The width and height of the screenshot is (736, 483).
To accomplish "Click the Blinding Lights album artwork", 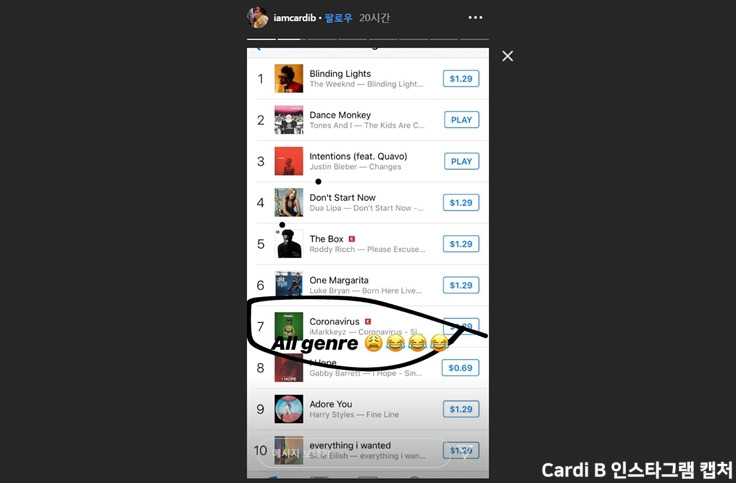I will [289, 78].
